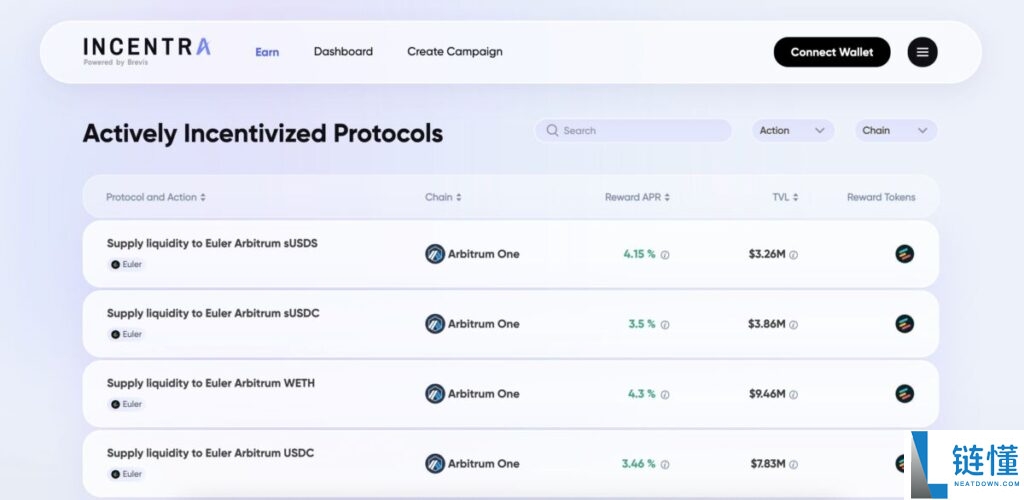Click info icon beside $7.83M TVL

tap(793, 465)
